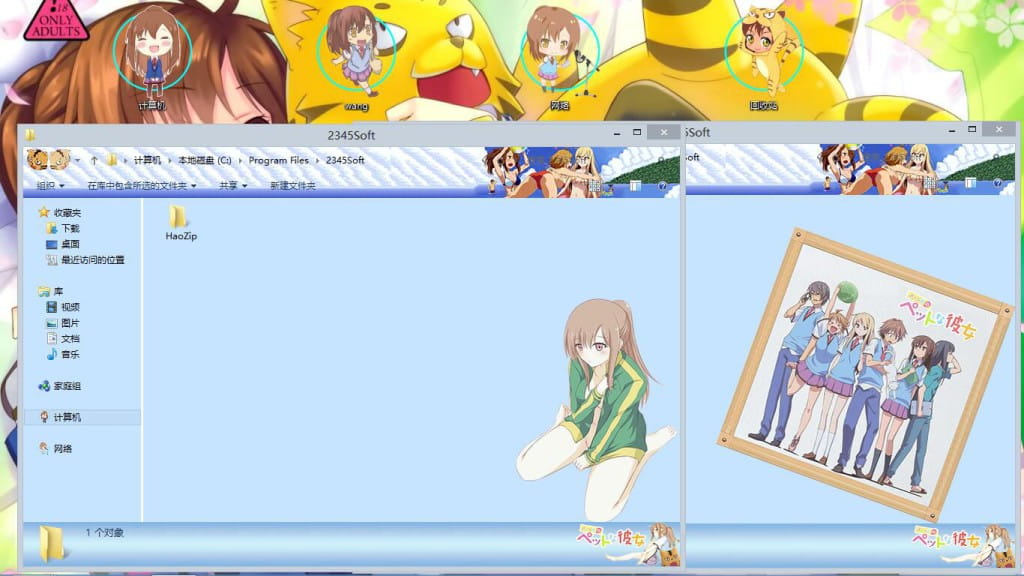Open the 网络 desktop icon
Viewport: 1024px width, 576px height.
[559, 57]
